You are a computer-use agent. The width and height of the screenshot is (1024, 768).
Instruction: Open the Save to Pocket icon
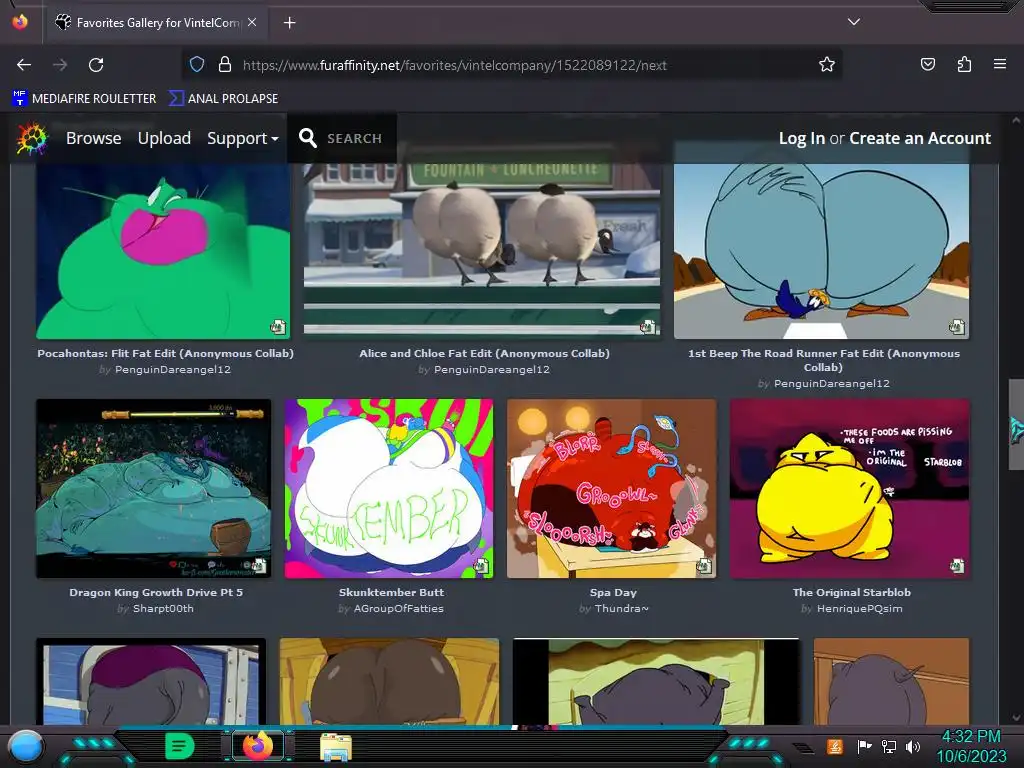point(927,65)
